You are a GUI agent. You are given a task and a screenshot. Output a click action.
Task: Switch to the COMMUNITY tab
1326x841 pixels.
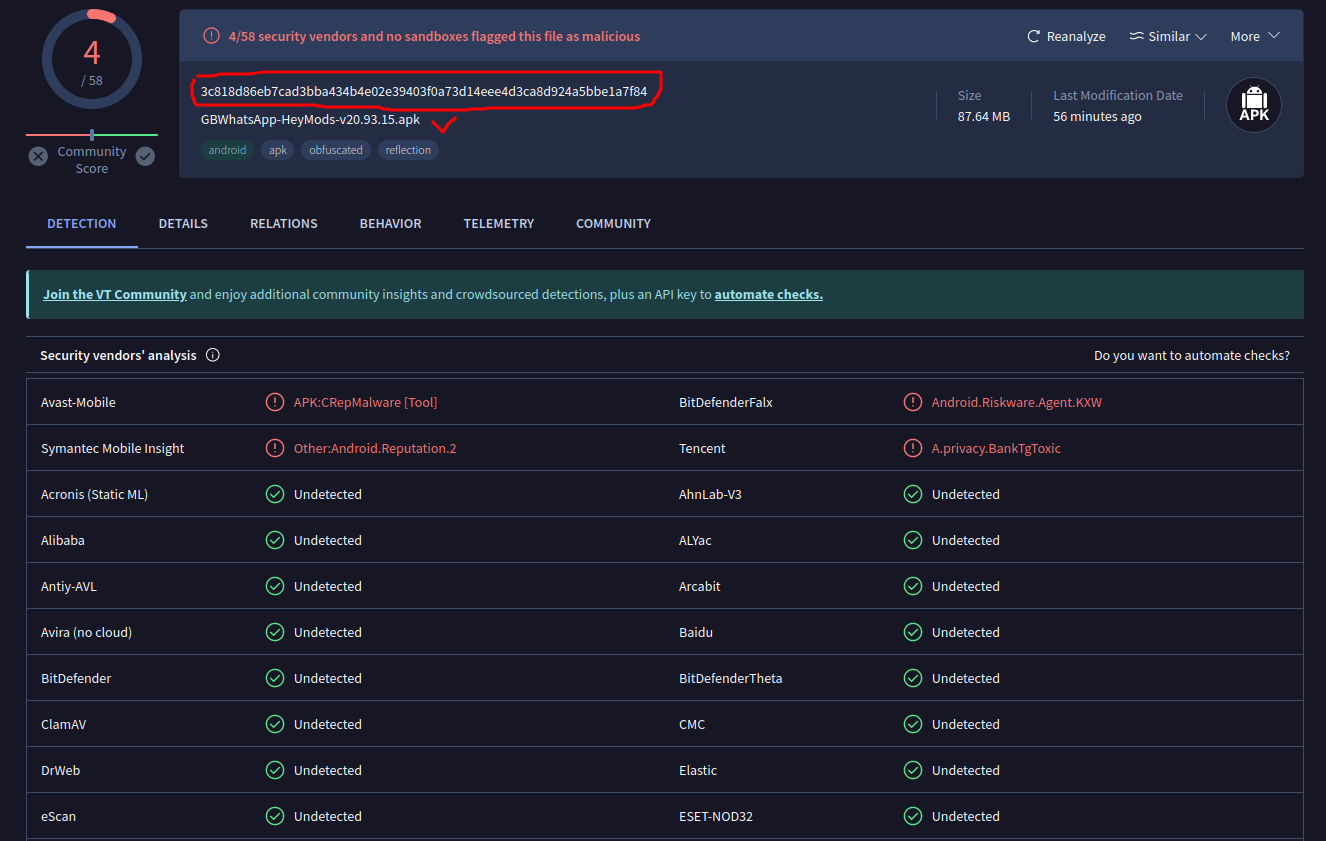click(x=613, y=224)
